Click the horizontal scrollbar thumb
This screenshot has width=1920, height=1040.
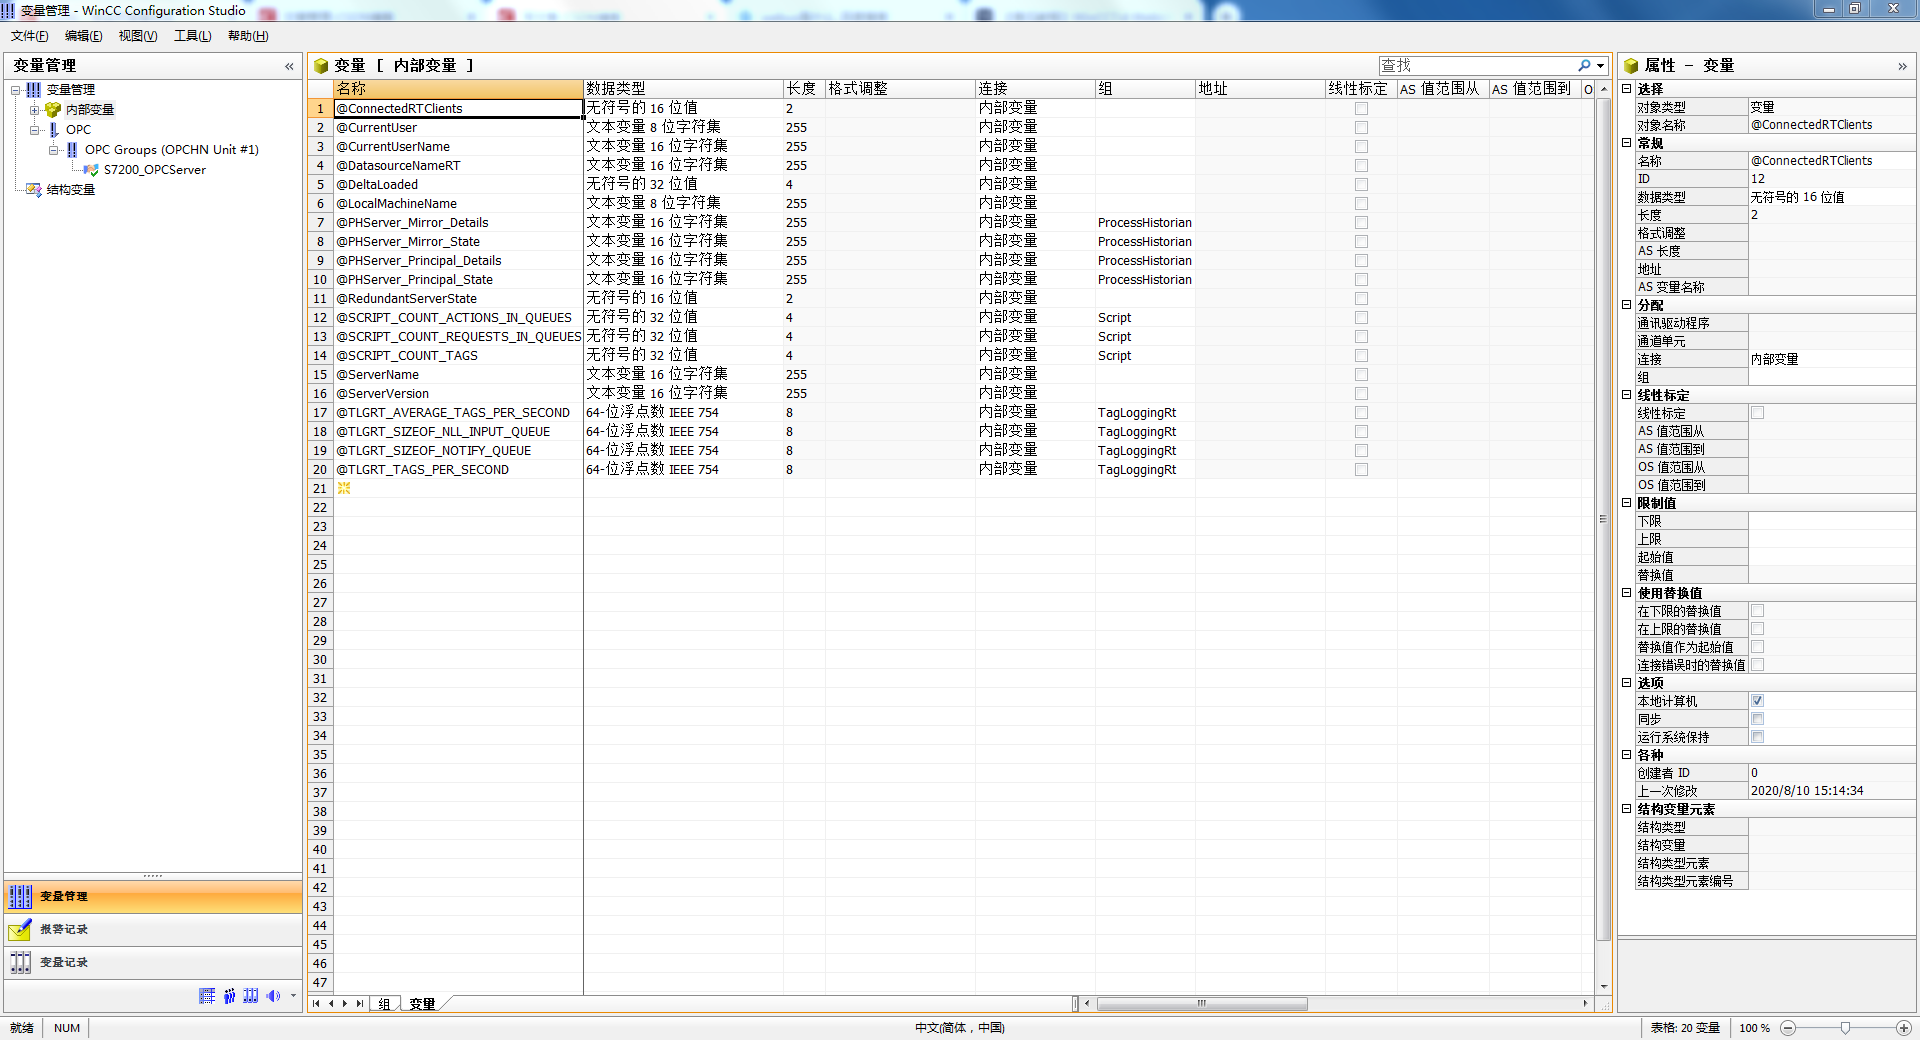tap(1202, 1004)
